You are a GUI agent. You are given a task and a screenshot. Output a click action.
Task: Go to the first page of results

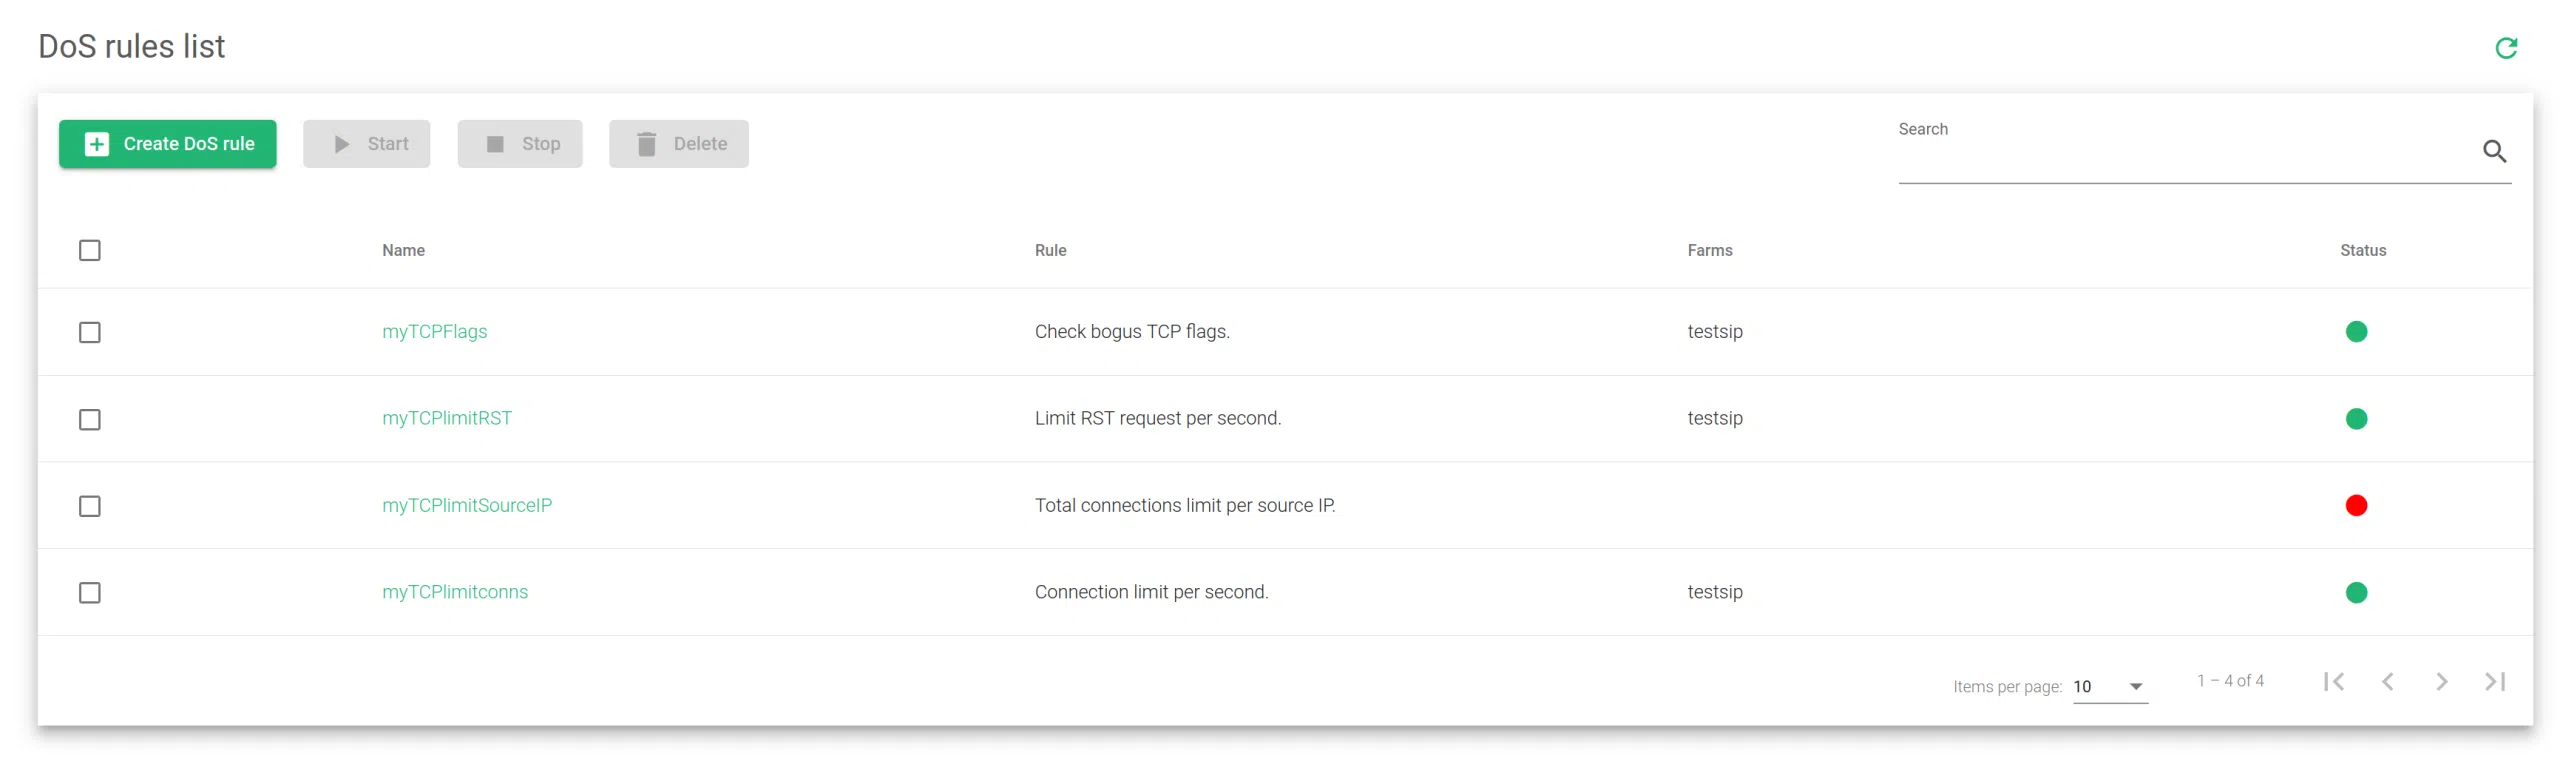(2333, 682)
